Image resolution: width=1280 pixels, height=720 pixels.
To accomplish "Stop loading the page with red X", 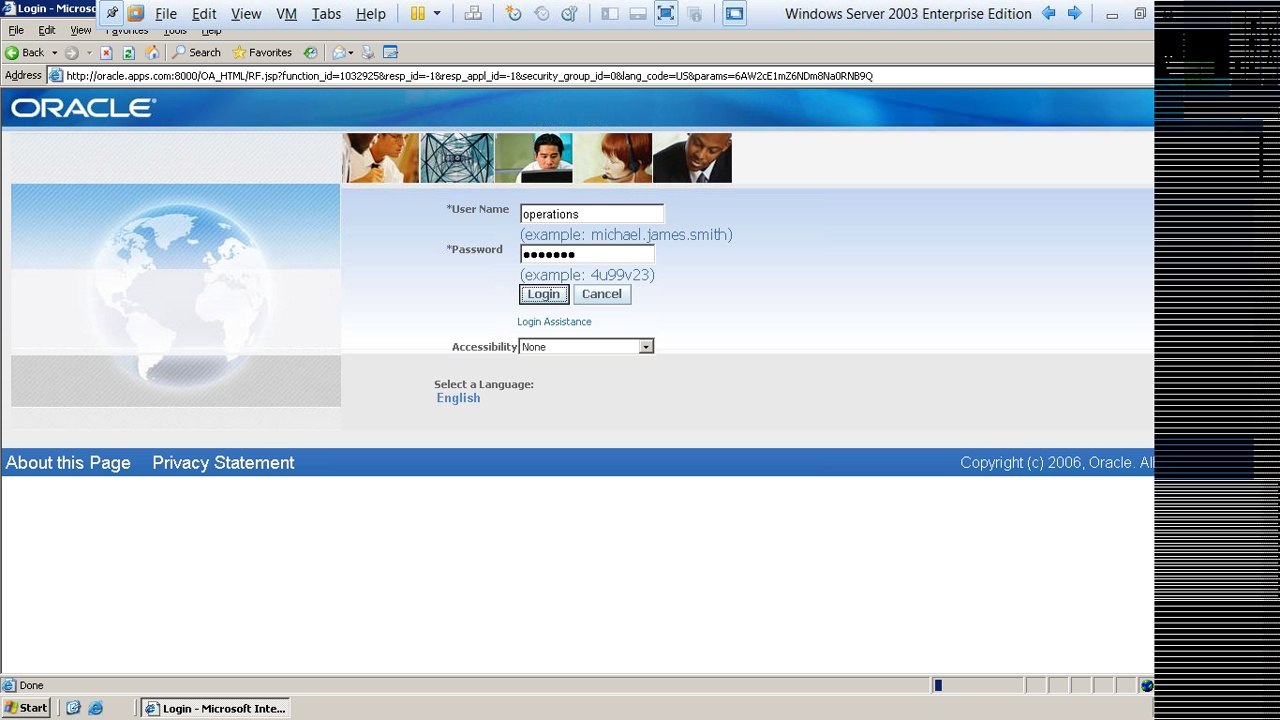I will coord(106,53).
